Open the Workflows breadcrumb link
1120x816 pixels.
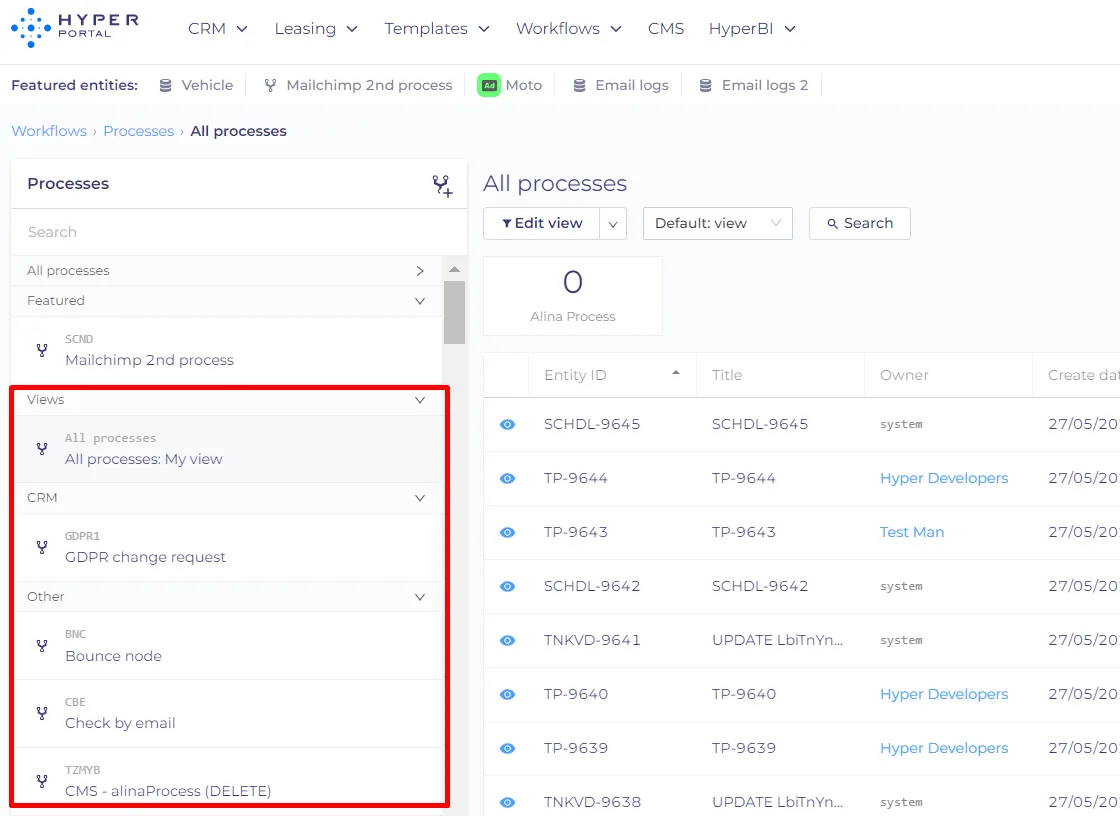tap(49, 131)
